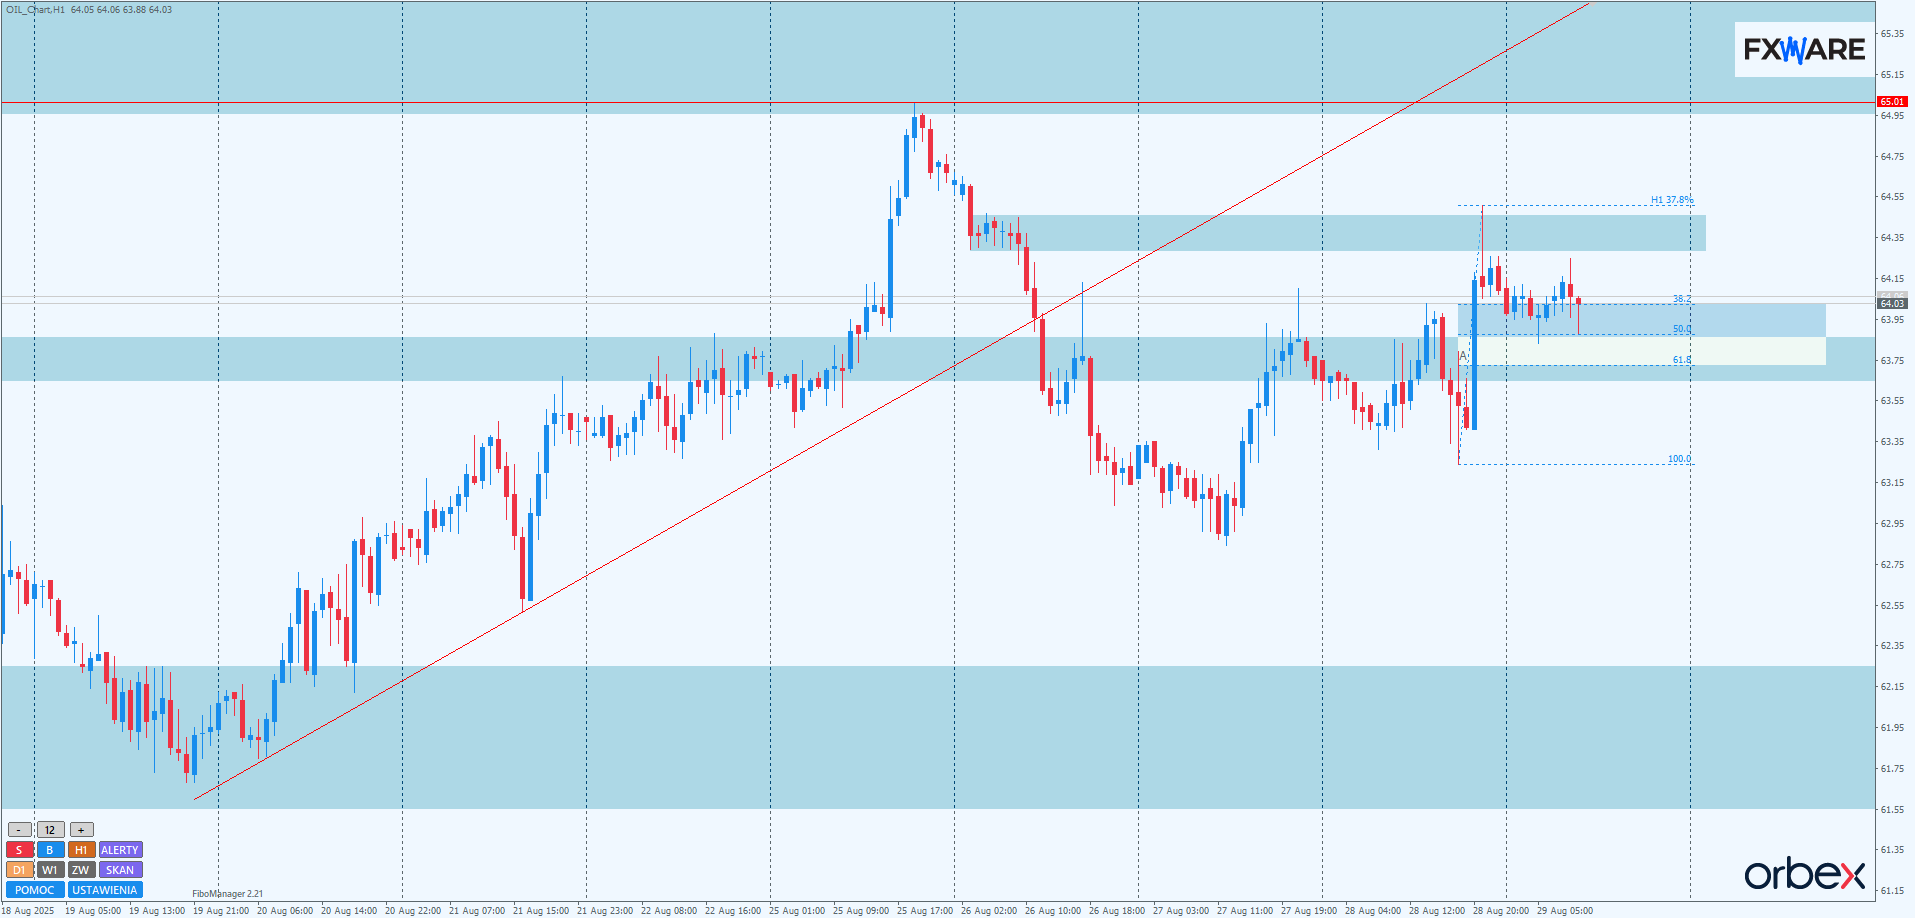Image resolution: width=1915 pixels, height=918 pixels.
Task: Click the 26 Aug 18:00 time label
Action: (1117, 911)
